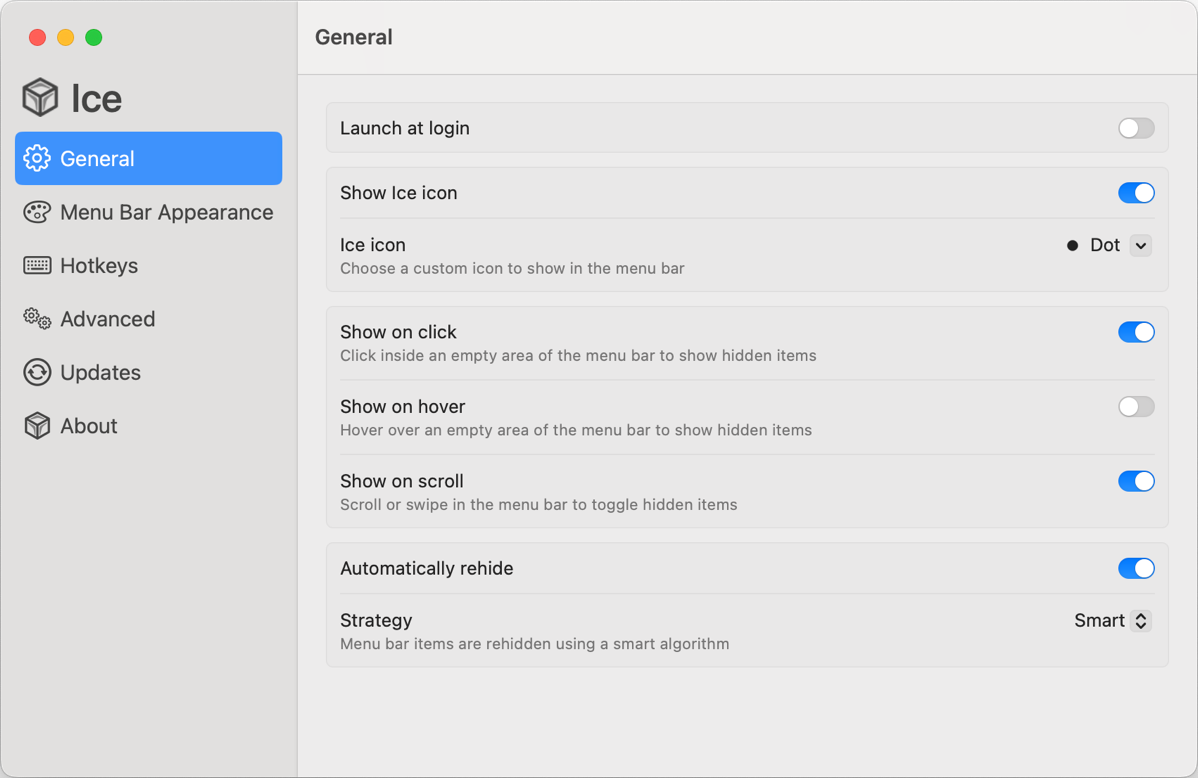
Task: Disable the Show on click switch
Action: (1136, 332)
